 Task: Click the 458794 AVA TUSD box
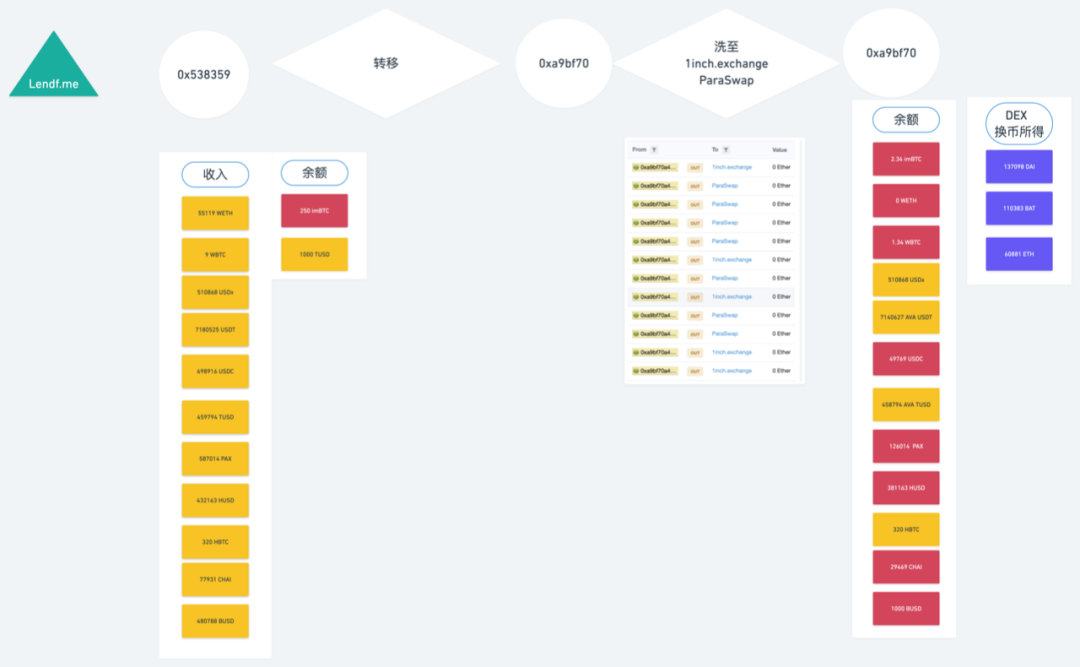(906, 405)
